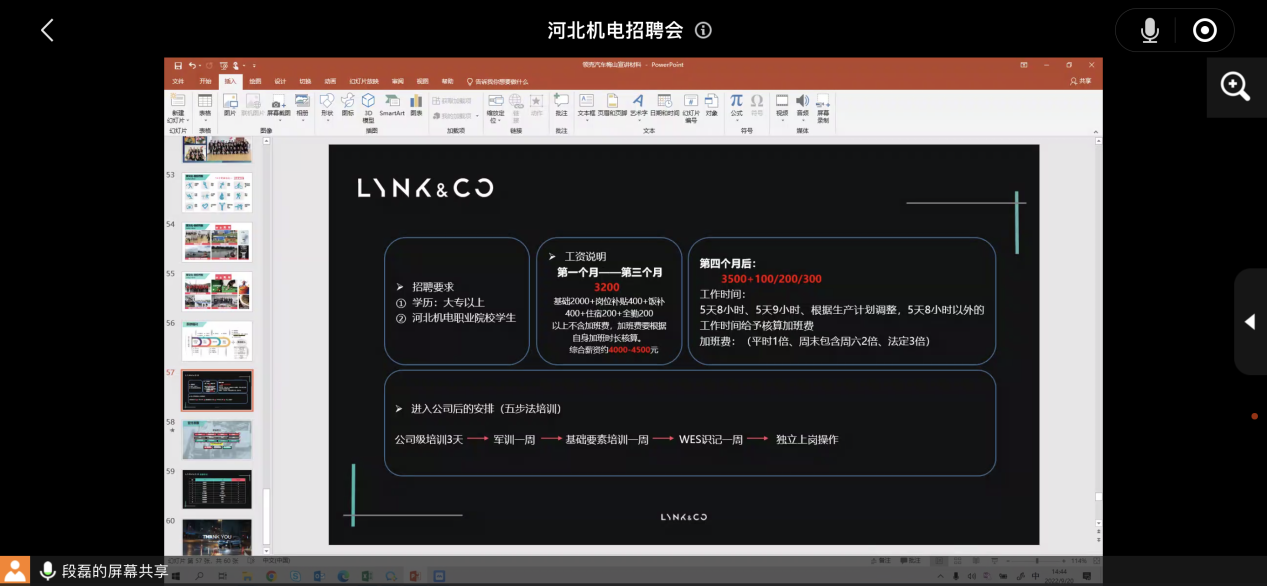Select slide 53 thumbnail
This screenshot has width=1267, height=586.
click(x=217, y=191)
